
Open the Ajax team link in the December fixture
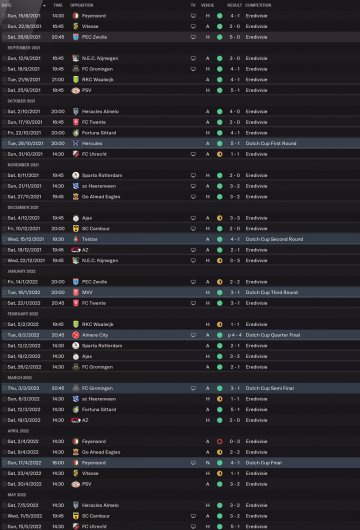point(87,218)
